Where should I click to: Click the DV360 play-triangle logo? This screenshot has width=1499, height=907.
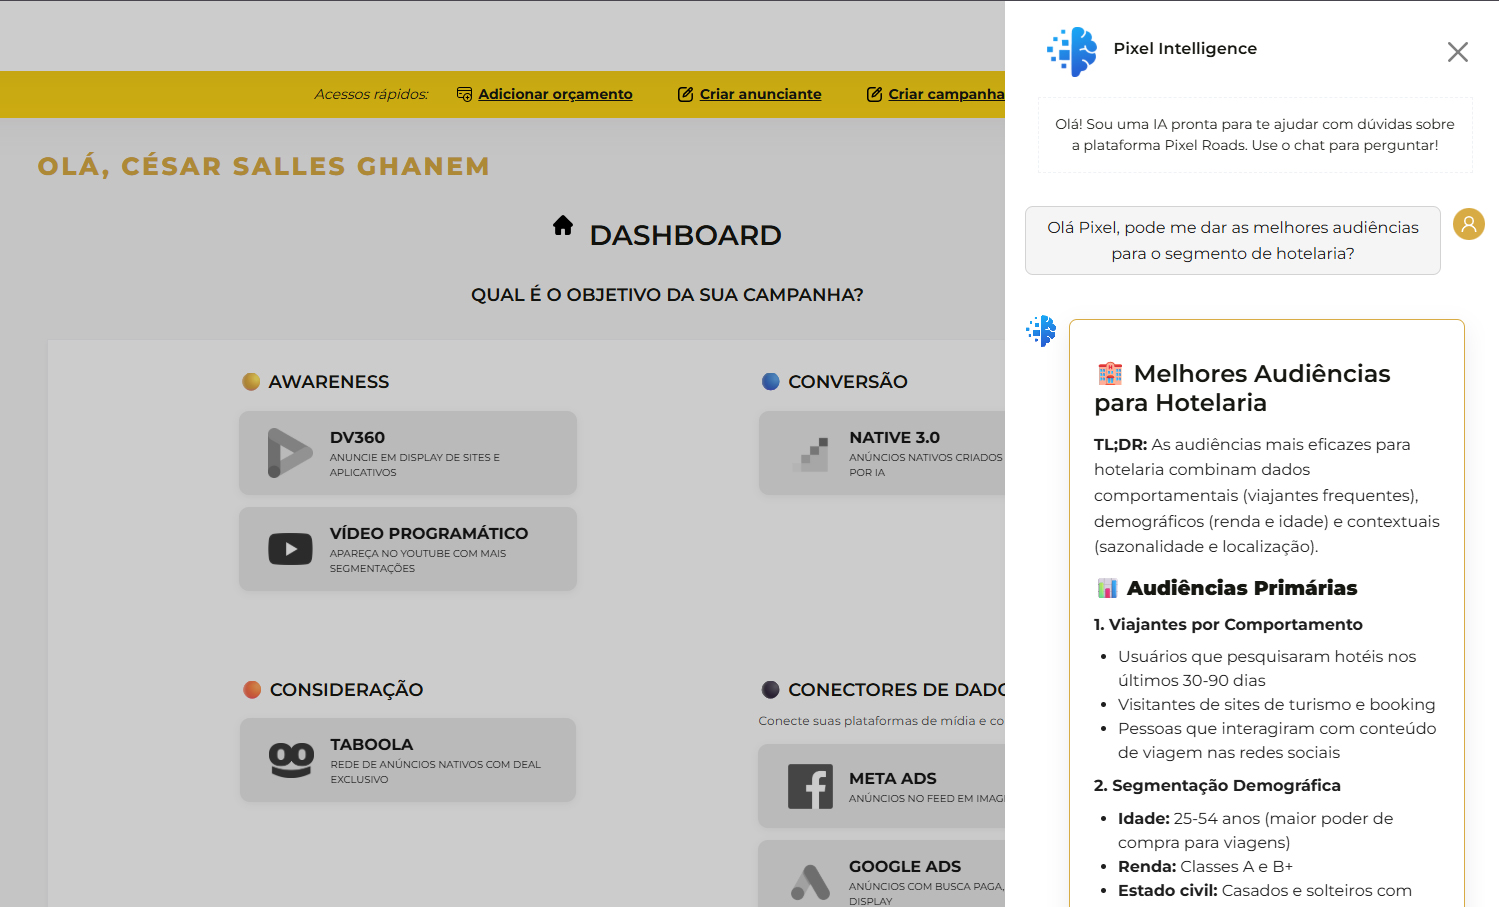[x=290, y=453]
